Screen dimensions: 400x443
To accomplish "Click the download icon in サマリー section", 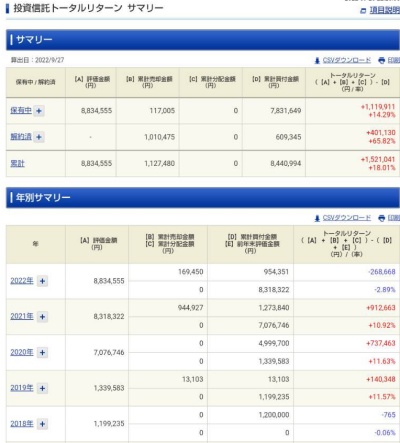I will pyautogui.click(x=317, y=60).
